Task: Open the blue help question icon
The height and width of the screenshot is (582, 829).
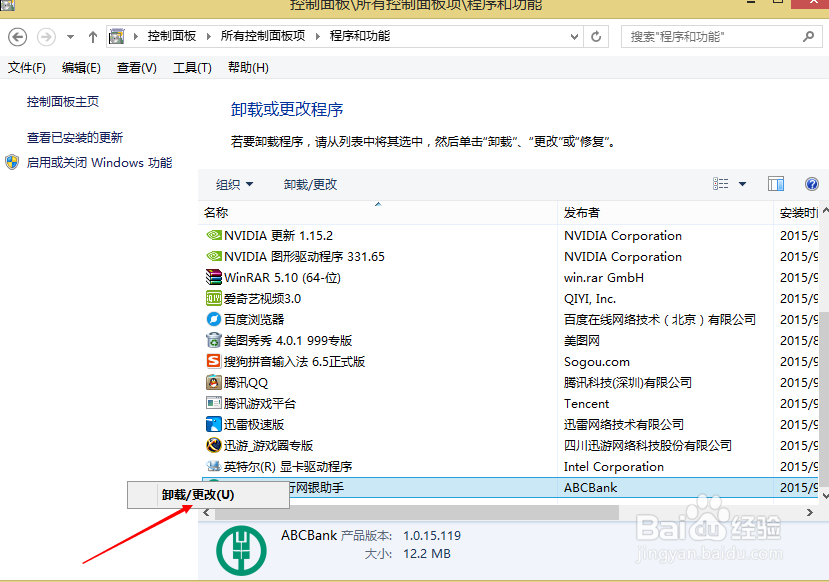Action: pyautogui.click(x=812, y=184)
